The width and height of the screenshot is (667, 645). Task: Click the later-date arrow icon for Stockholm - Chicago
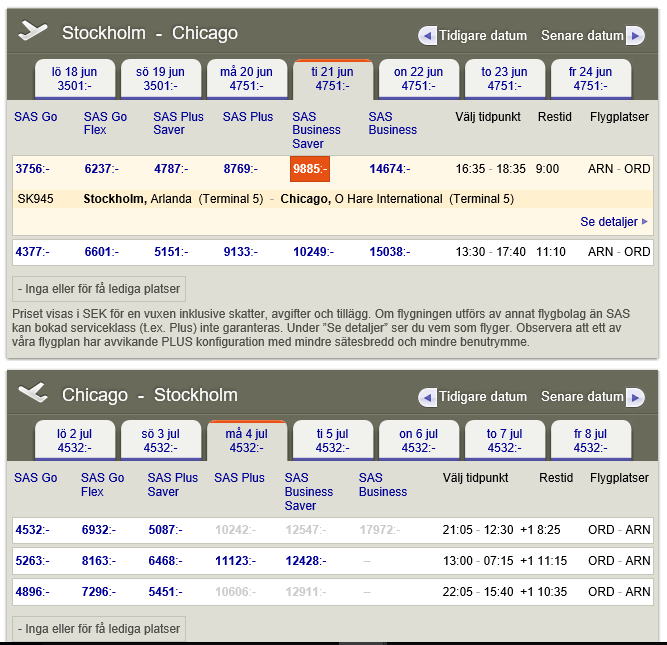click(635, 36)
